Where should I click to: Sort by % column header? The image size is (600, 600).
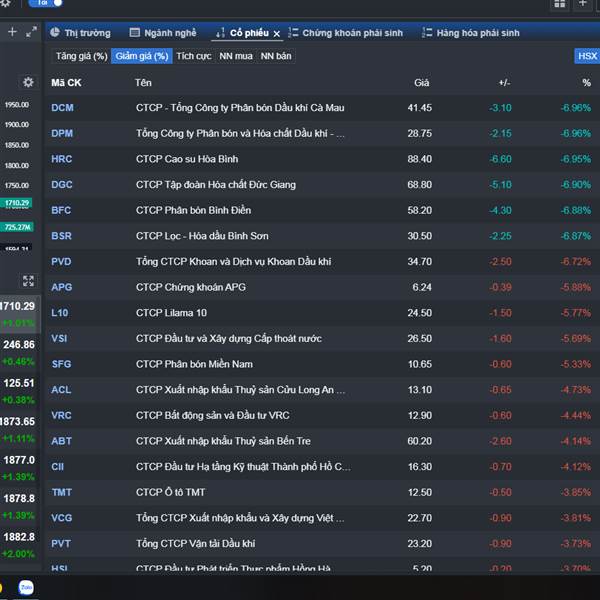[x=587, y=83]
